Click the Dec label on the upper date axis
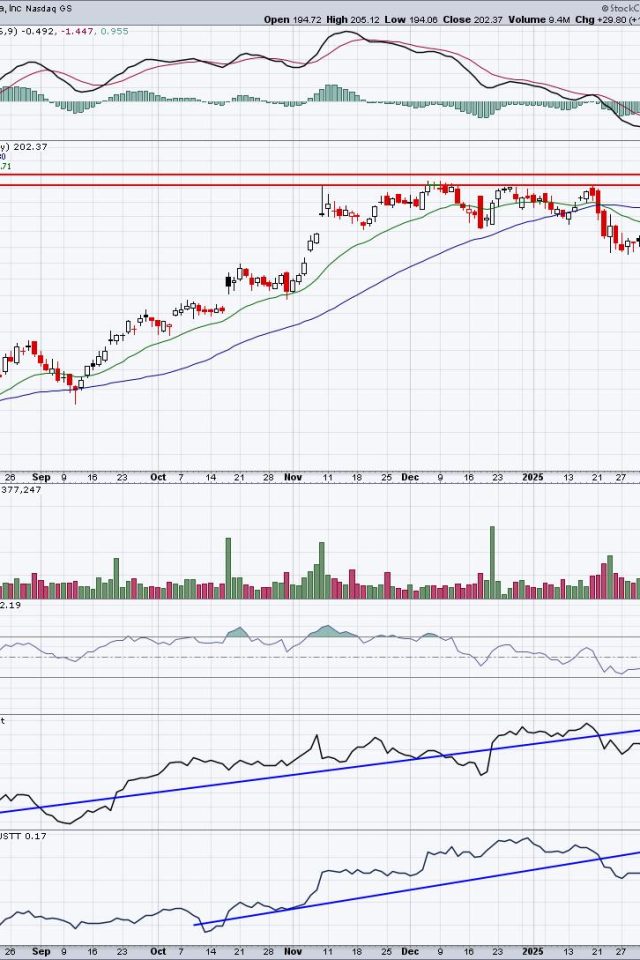Viewport: 640px width, 960px height. pyautogui.click(x=410, y=477)
